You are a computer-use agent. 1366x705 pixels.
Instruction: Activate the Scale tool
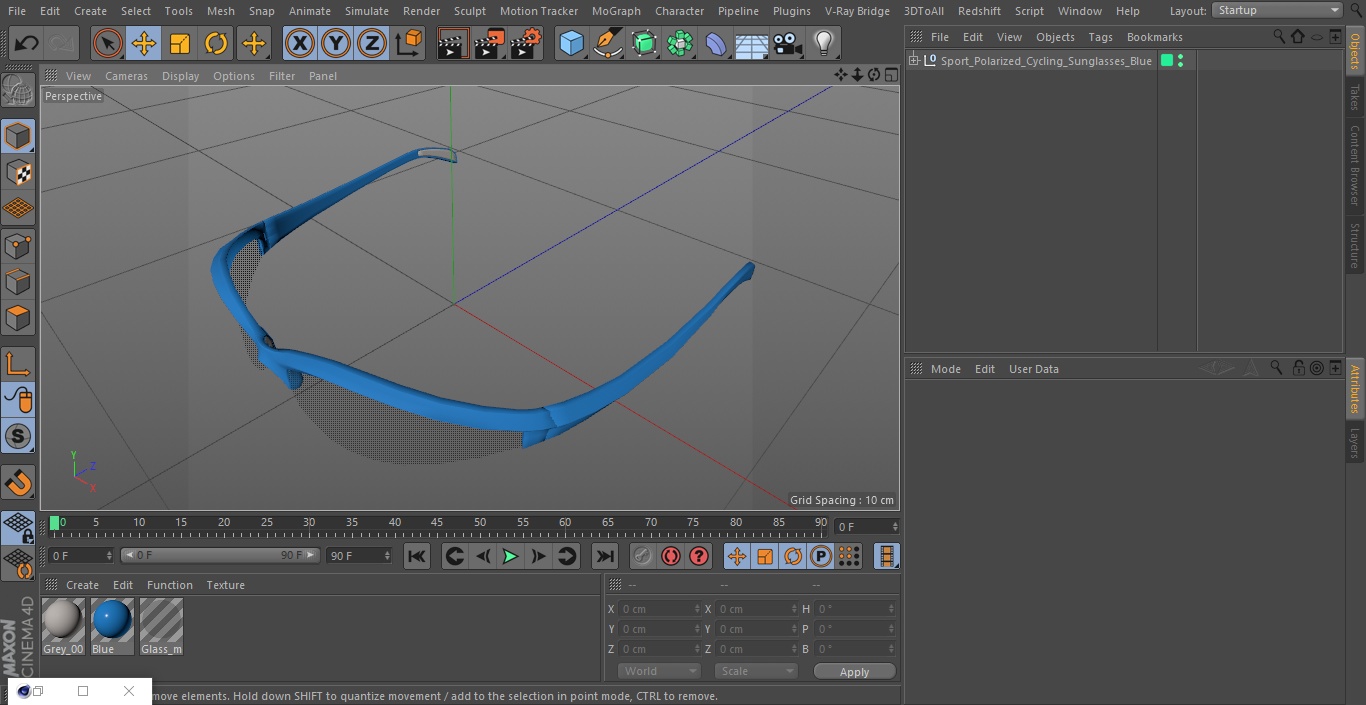click(180, 44)
